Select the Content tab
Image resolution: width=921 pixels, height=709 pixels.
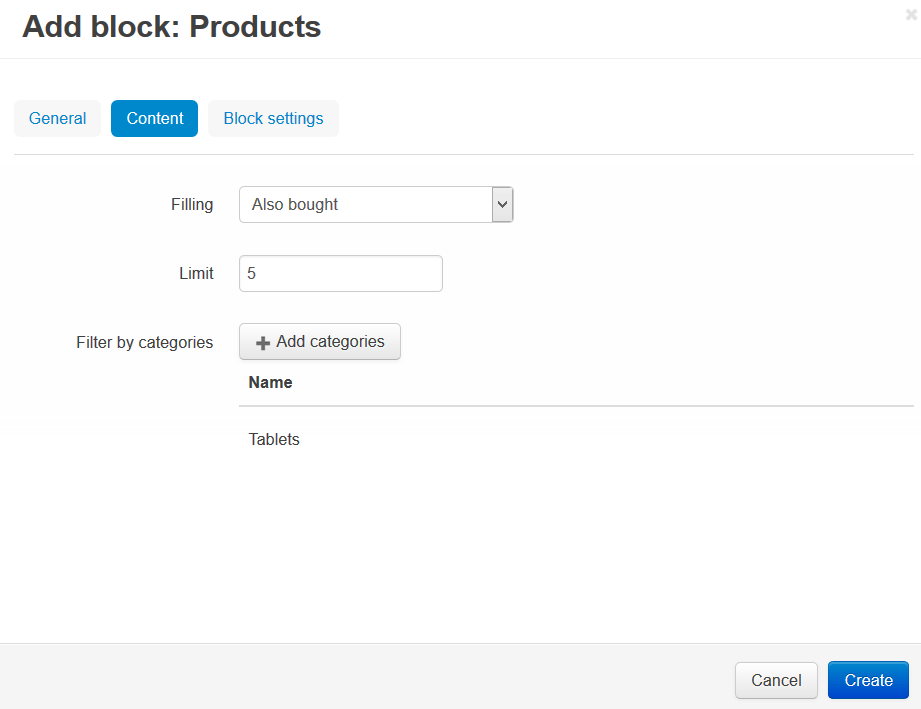tap(154, 119)
